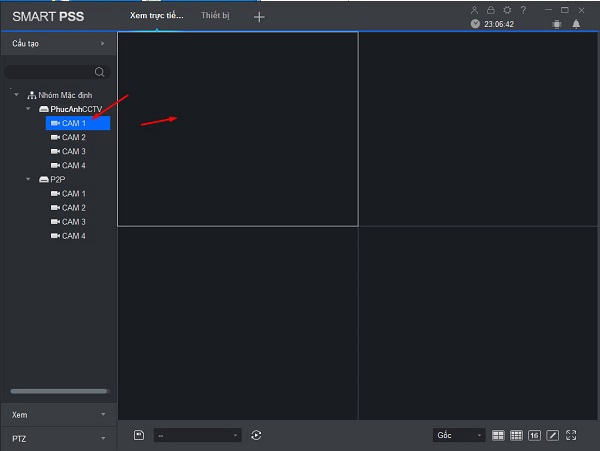The image size is (600, 451).
Task: Click the device search input field
Action: click(x=50, y=72)
